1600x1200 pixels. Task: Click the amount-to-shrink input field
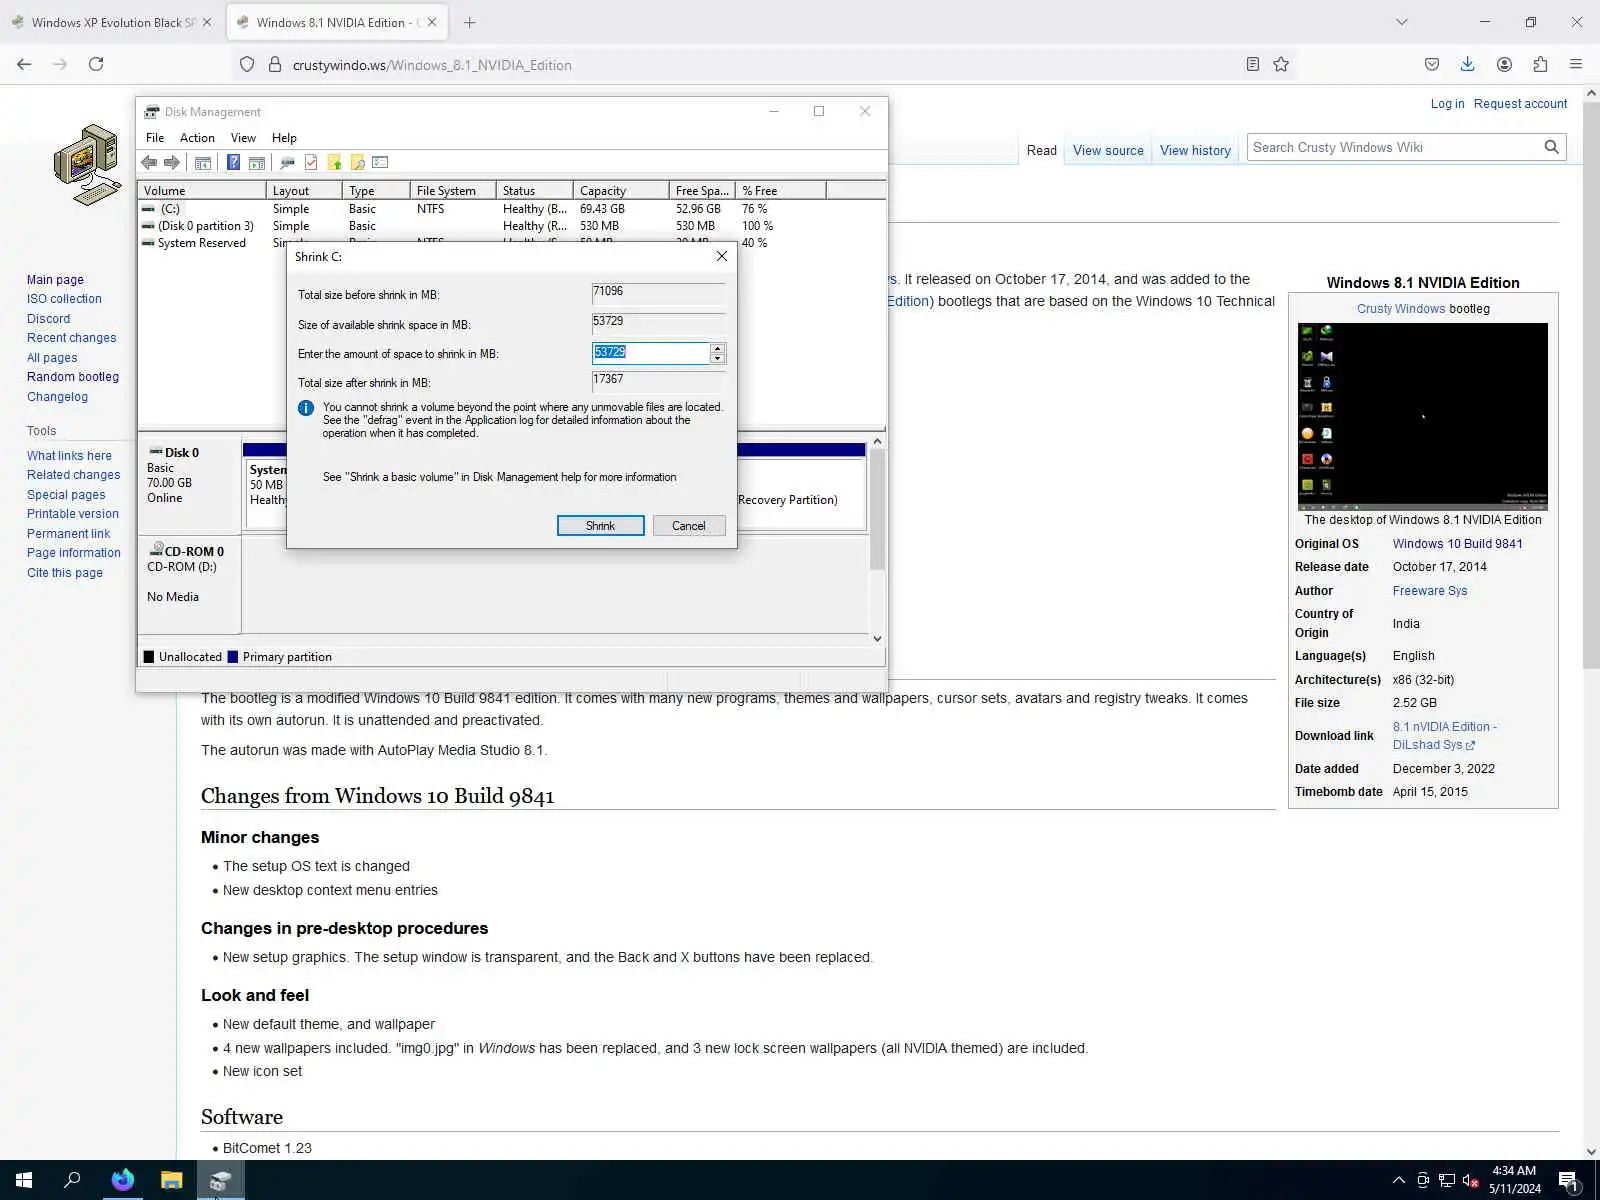coord(651,353)
